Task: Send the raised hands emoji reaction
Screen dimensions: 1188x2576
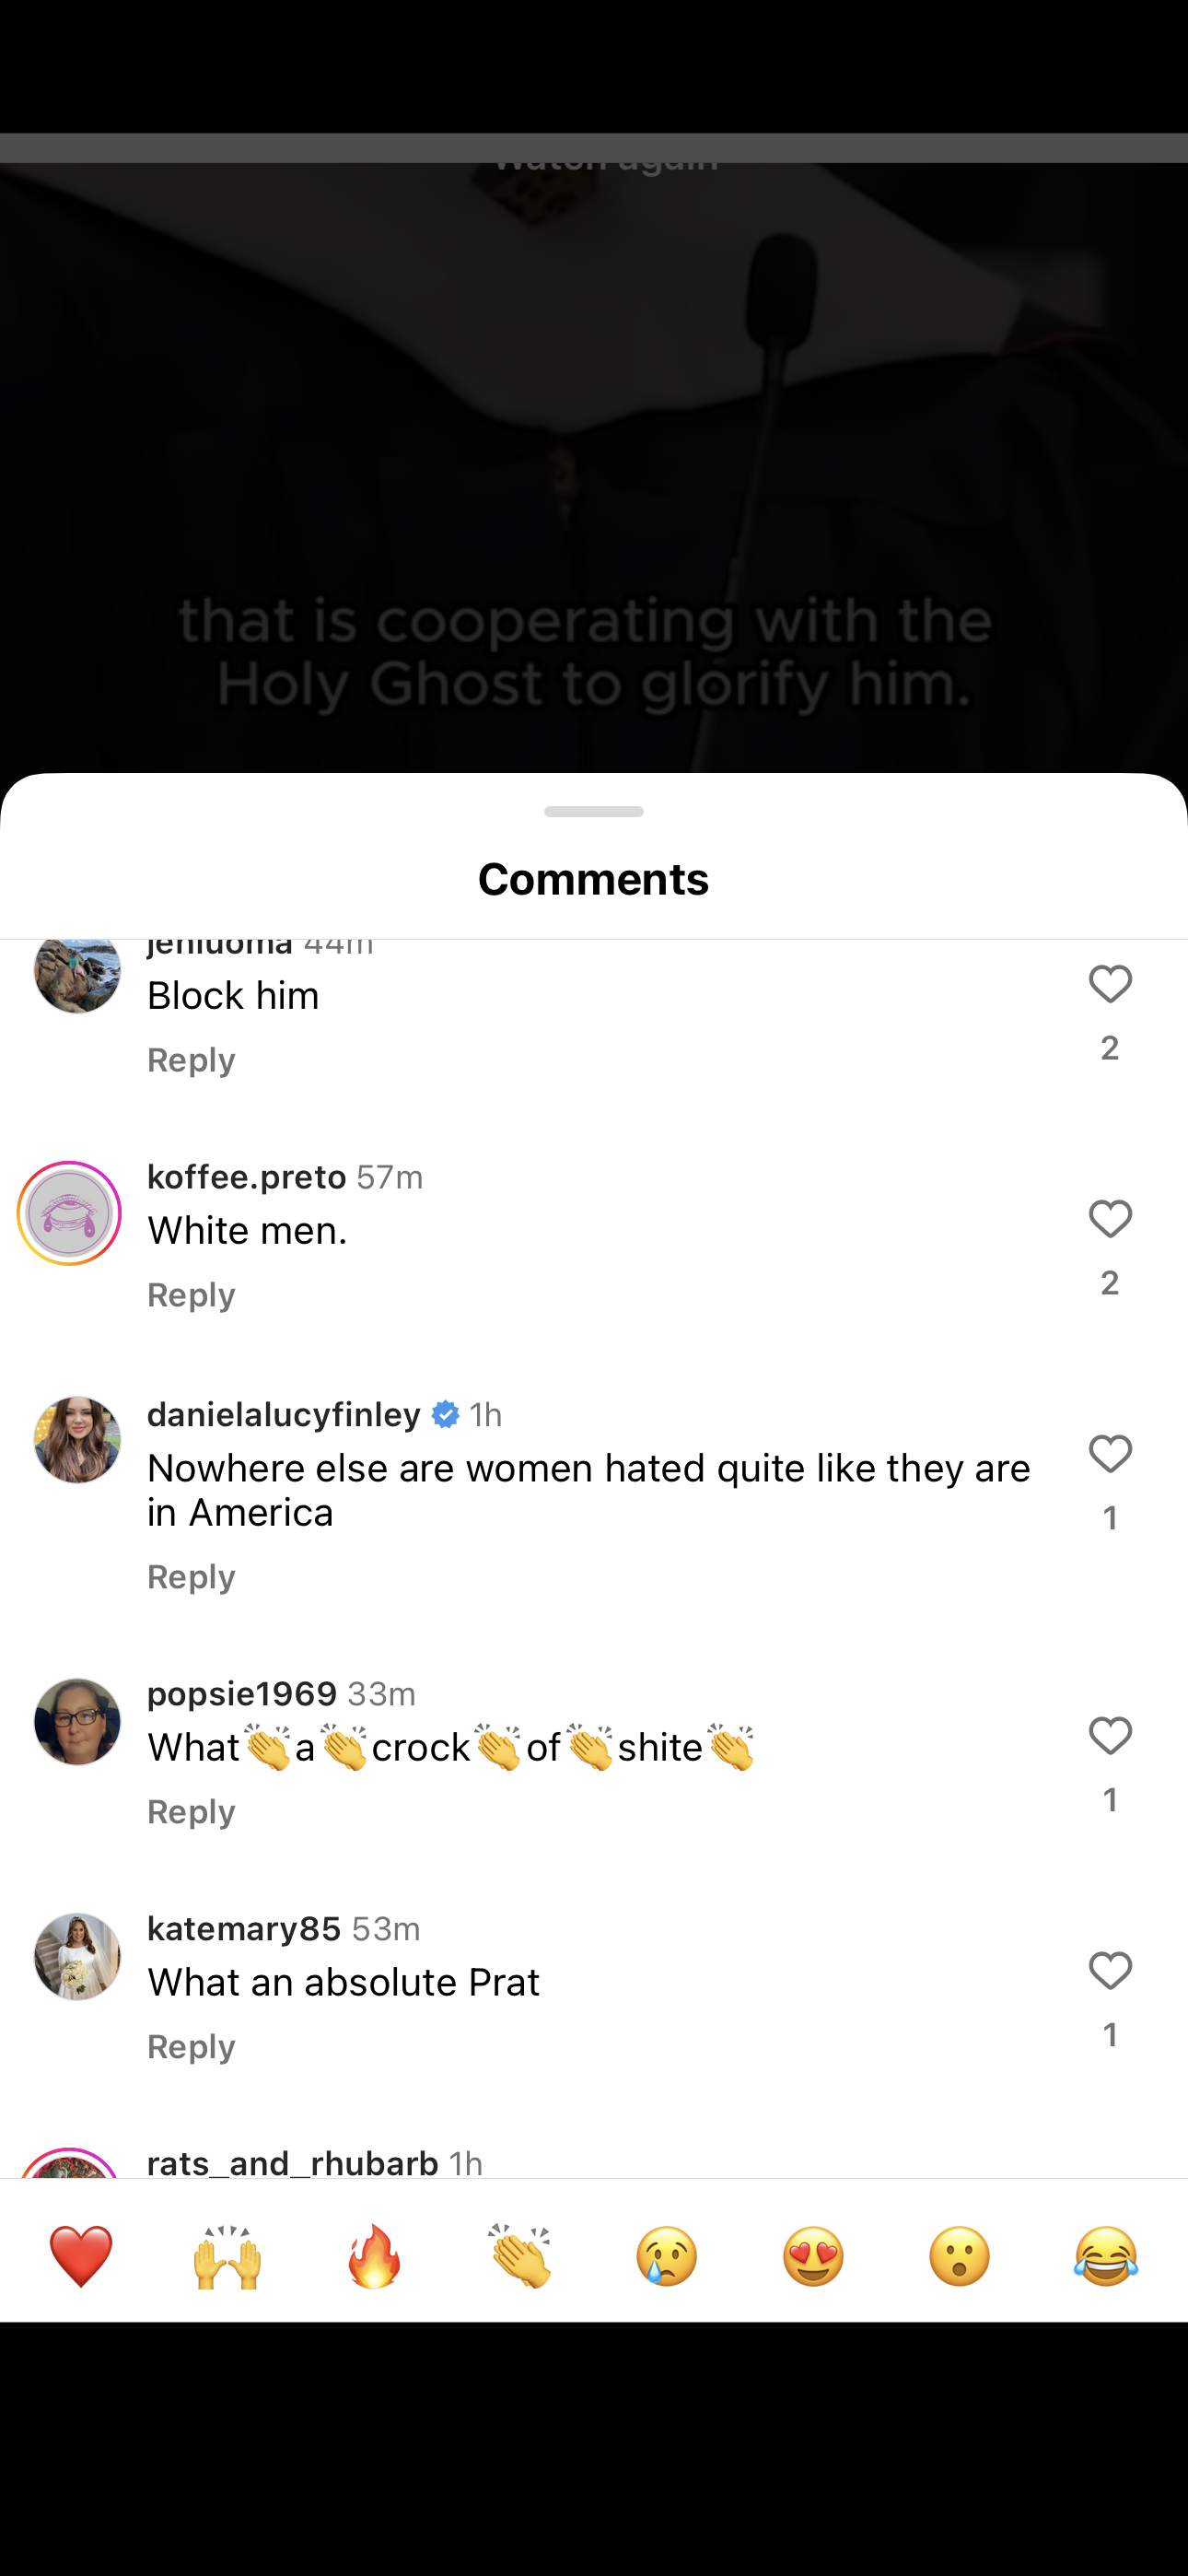Action: (x=227, y=2257)
